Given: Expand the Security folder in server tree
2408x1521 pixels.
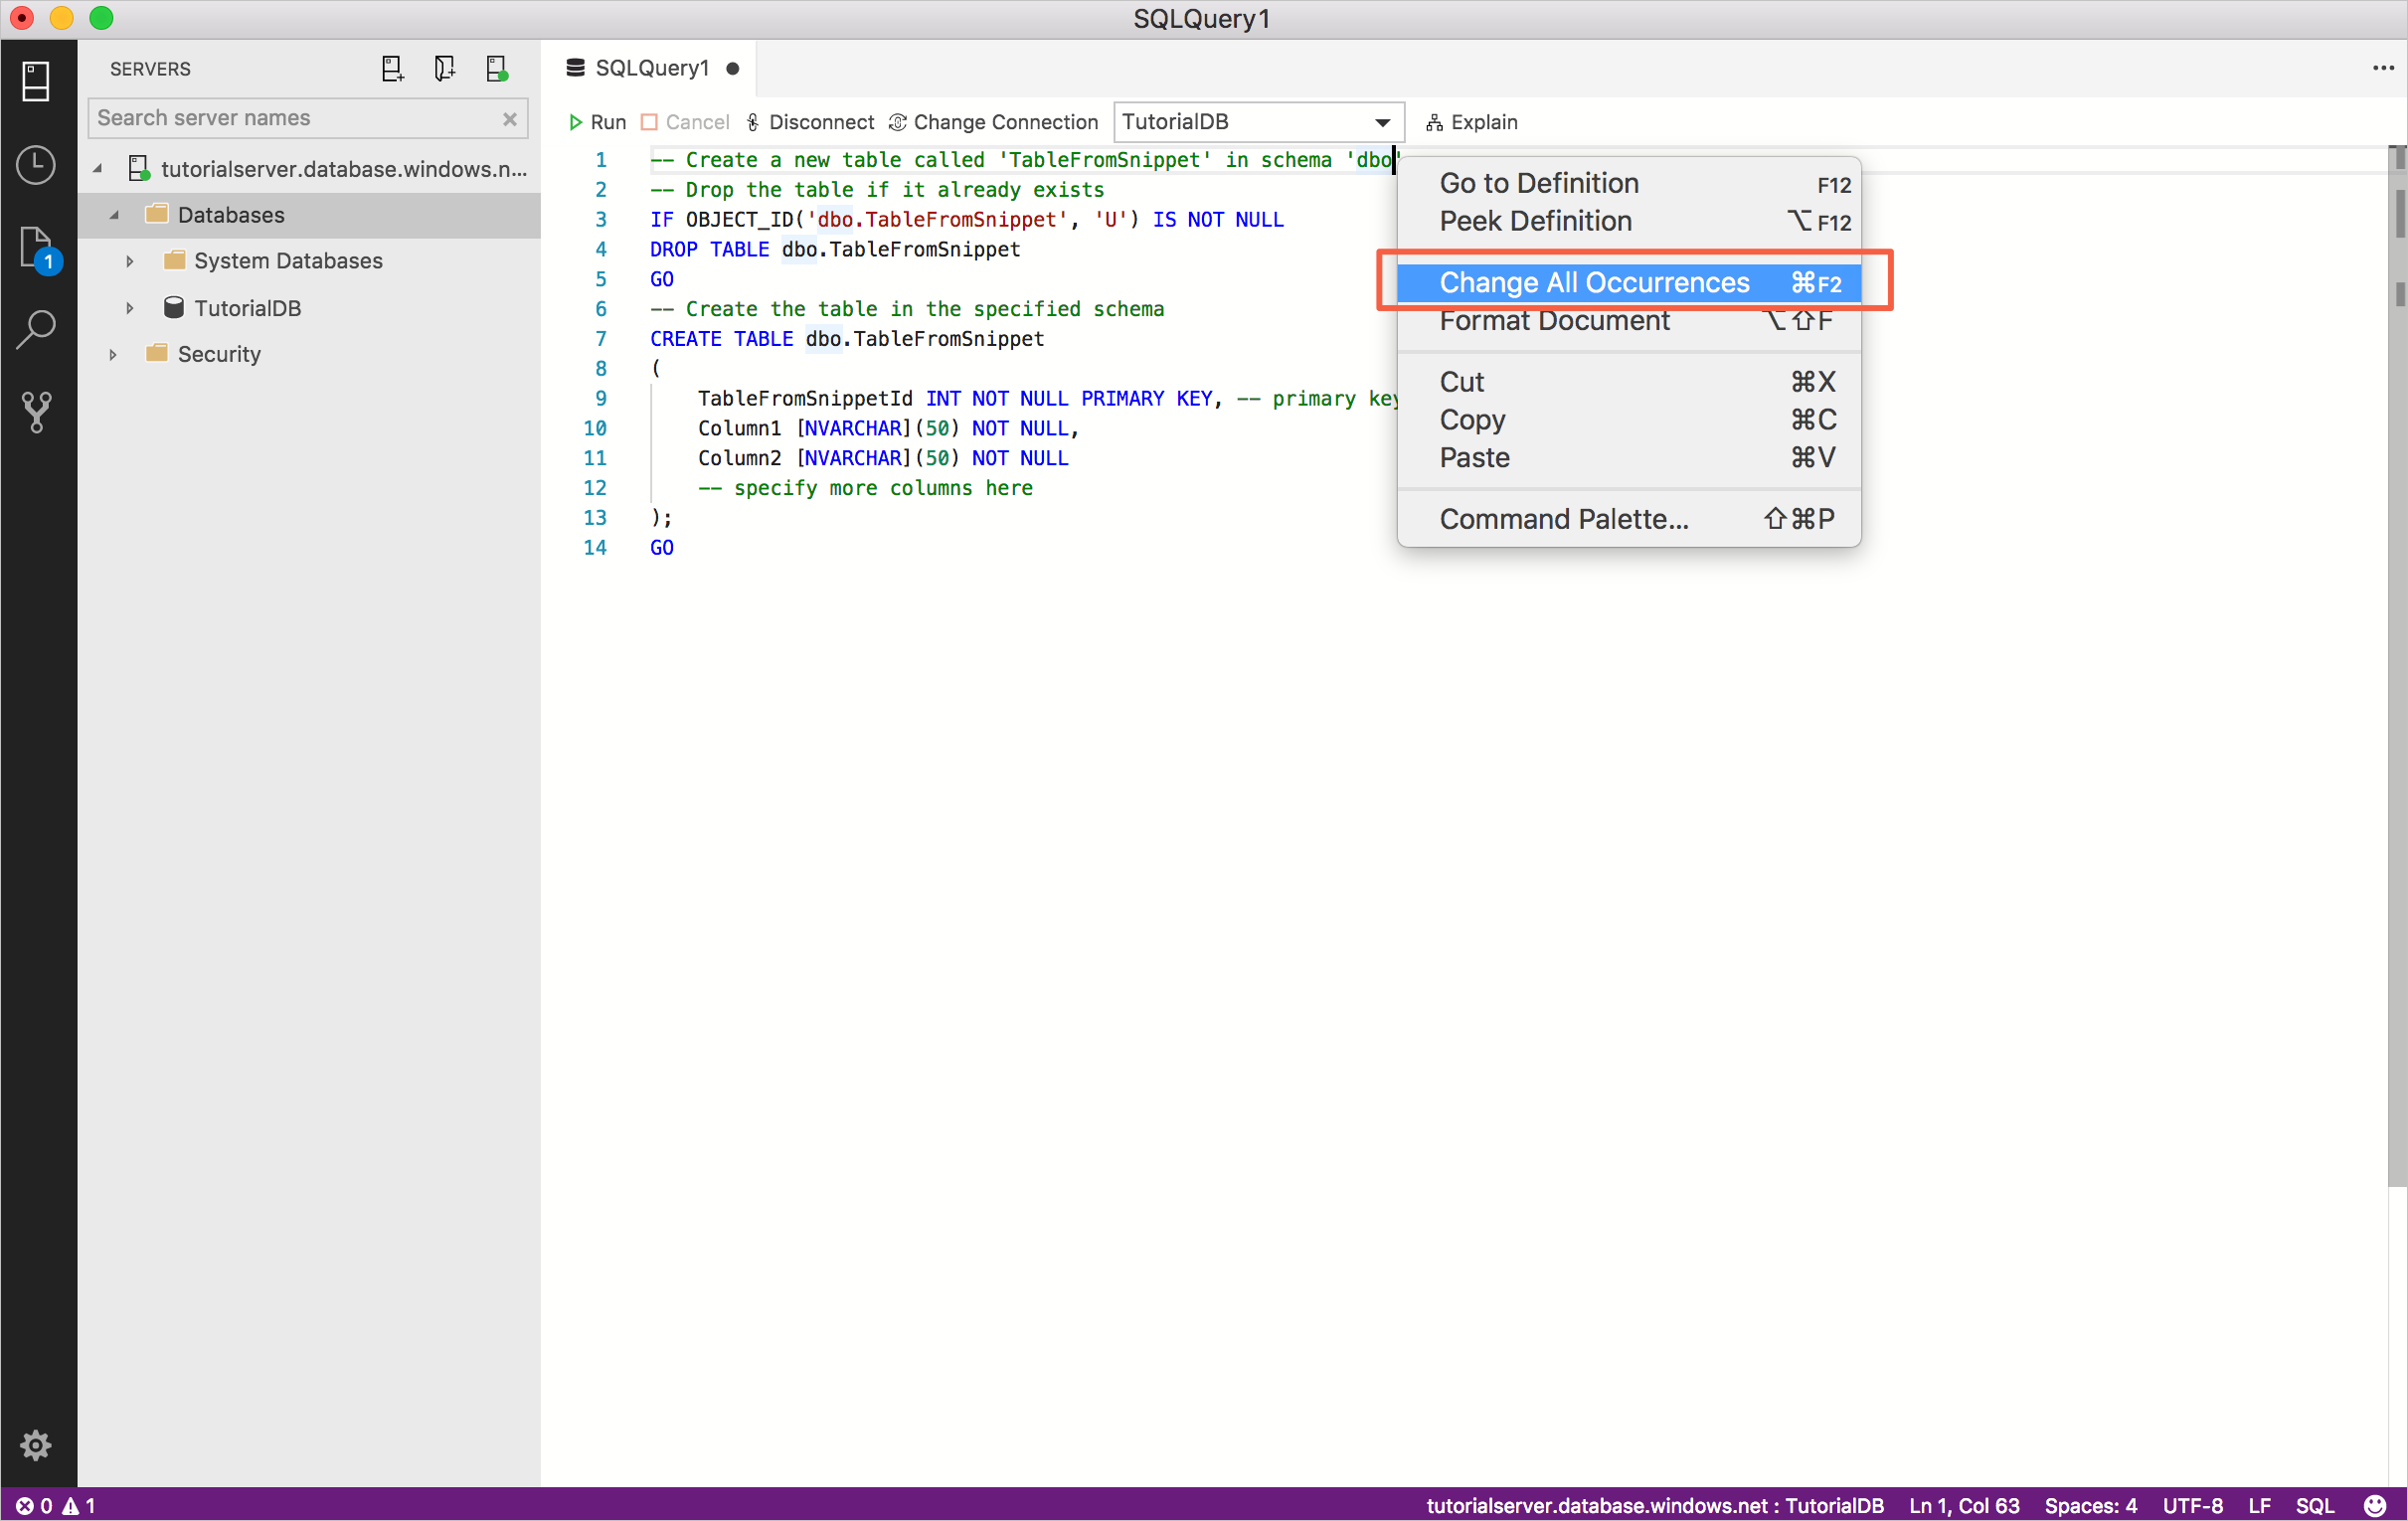Looking at the screenshot, I should point(112,354).
